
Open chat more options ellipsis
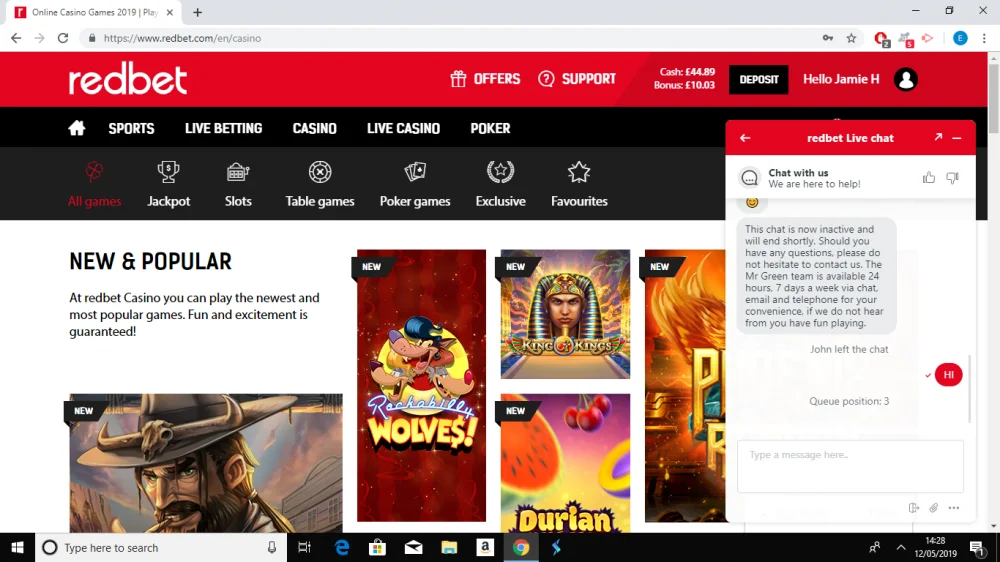click(953, 508)
